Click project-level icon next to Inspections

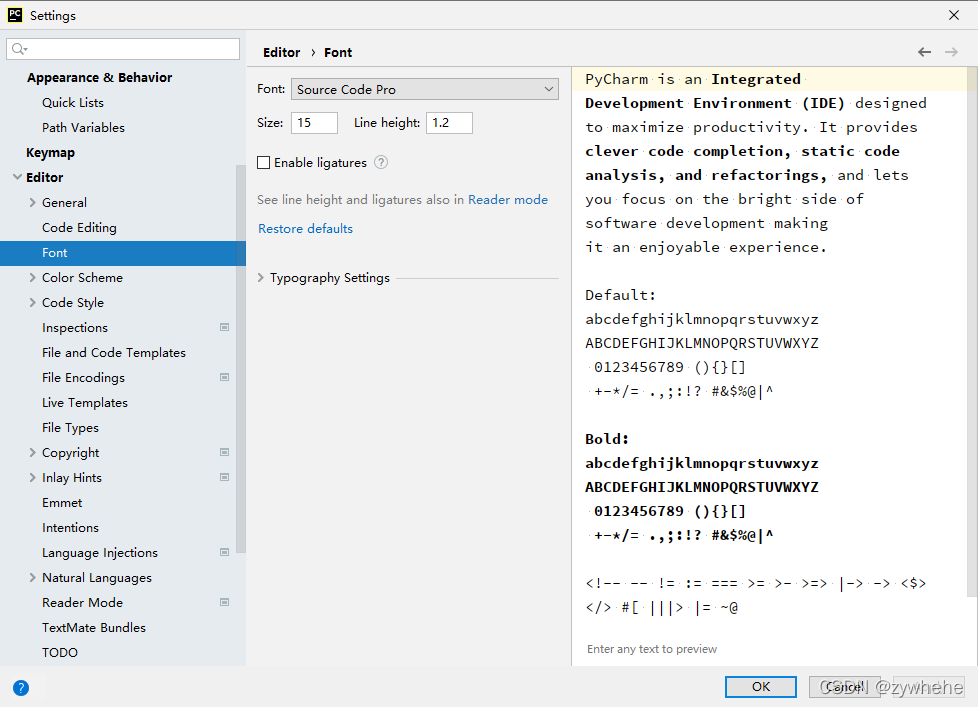(x=225, y=327)
